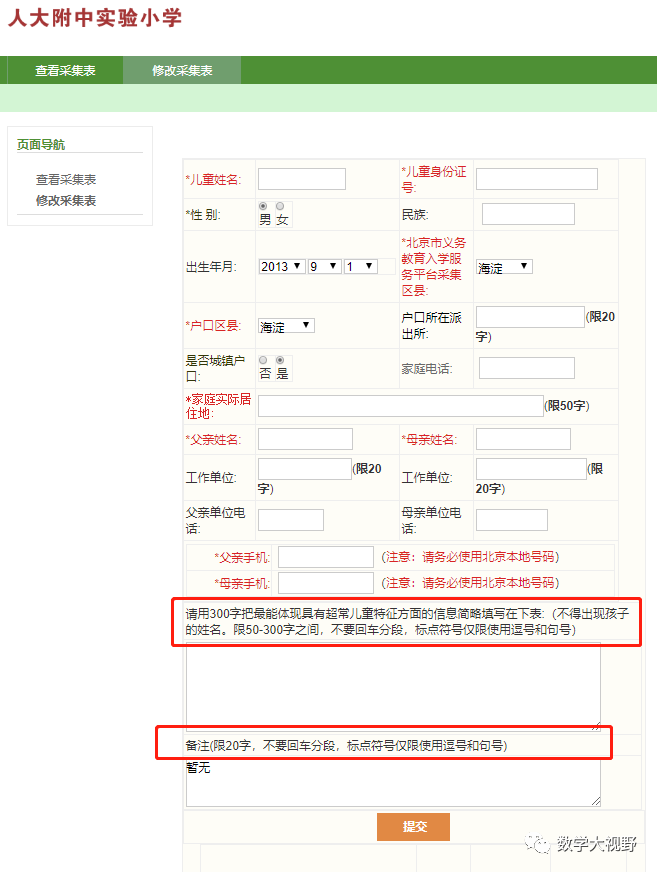657x872 pixels.
Task: Click the 户口所在派出所 input field
Action: tap(530, 317)
